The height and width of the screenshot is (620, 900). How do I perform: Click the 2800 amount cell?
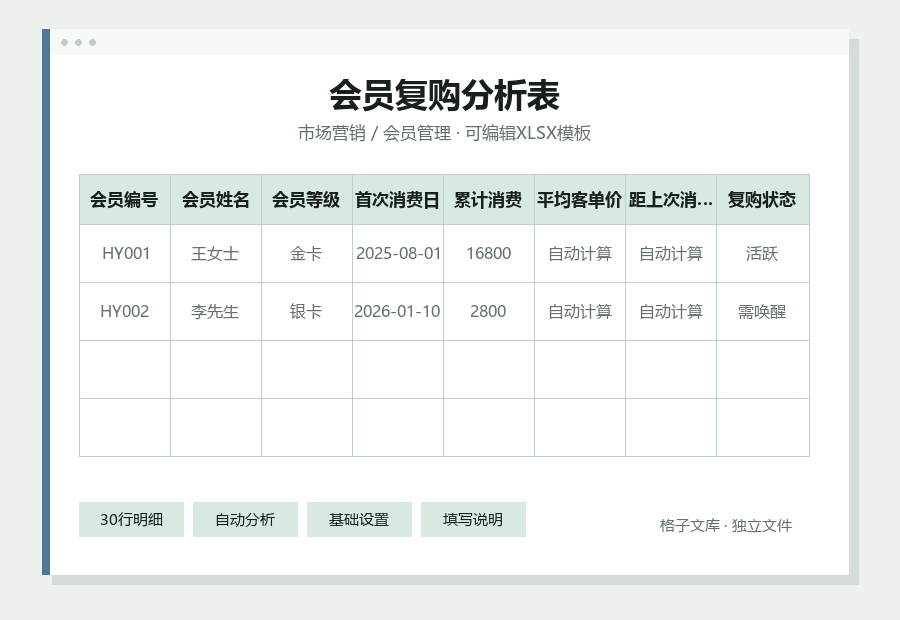click(x=488, y=312)
